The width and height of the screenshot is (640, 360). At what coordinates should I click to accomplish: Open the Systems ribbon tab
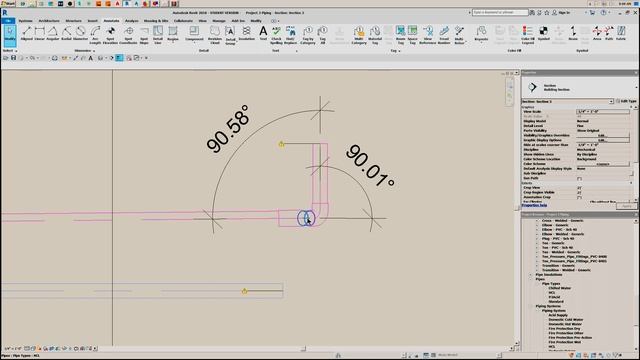tap(25, 21)
